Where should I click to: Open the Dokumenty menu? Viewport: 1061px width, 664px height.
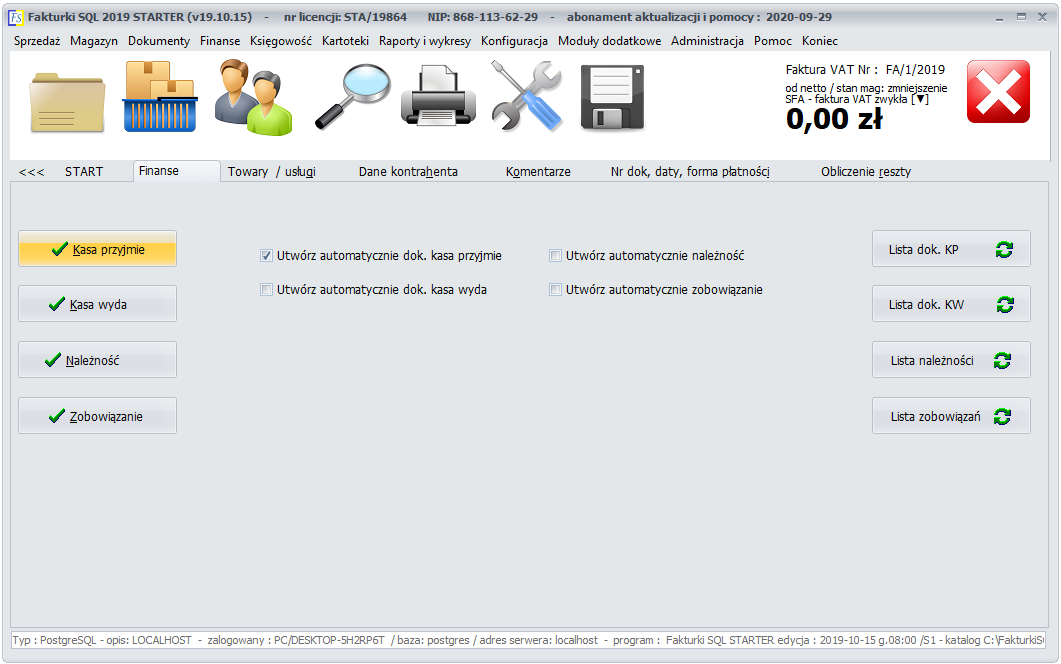159,41
